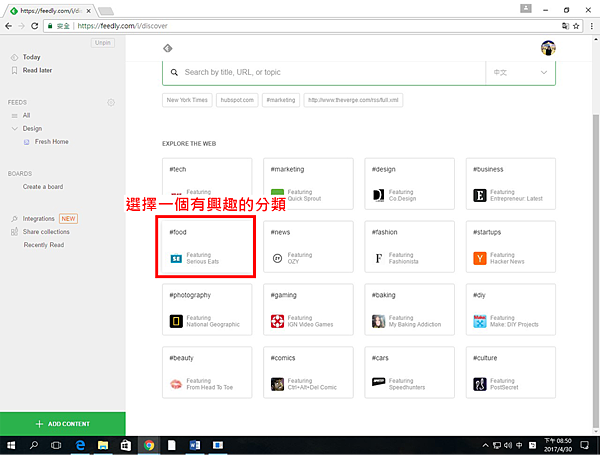Open the #diy topic heading
This screenshot has width=600, height=458.
tap(479, 295)
